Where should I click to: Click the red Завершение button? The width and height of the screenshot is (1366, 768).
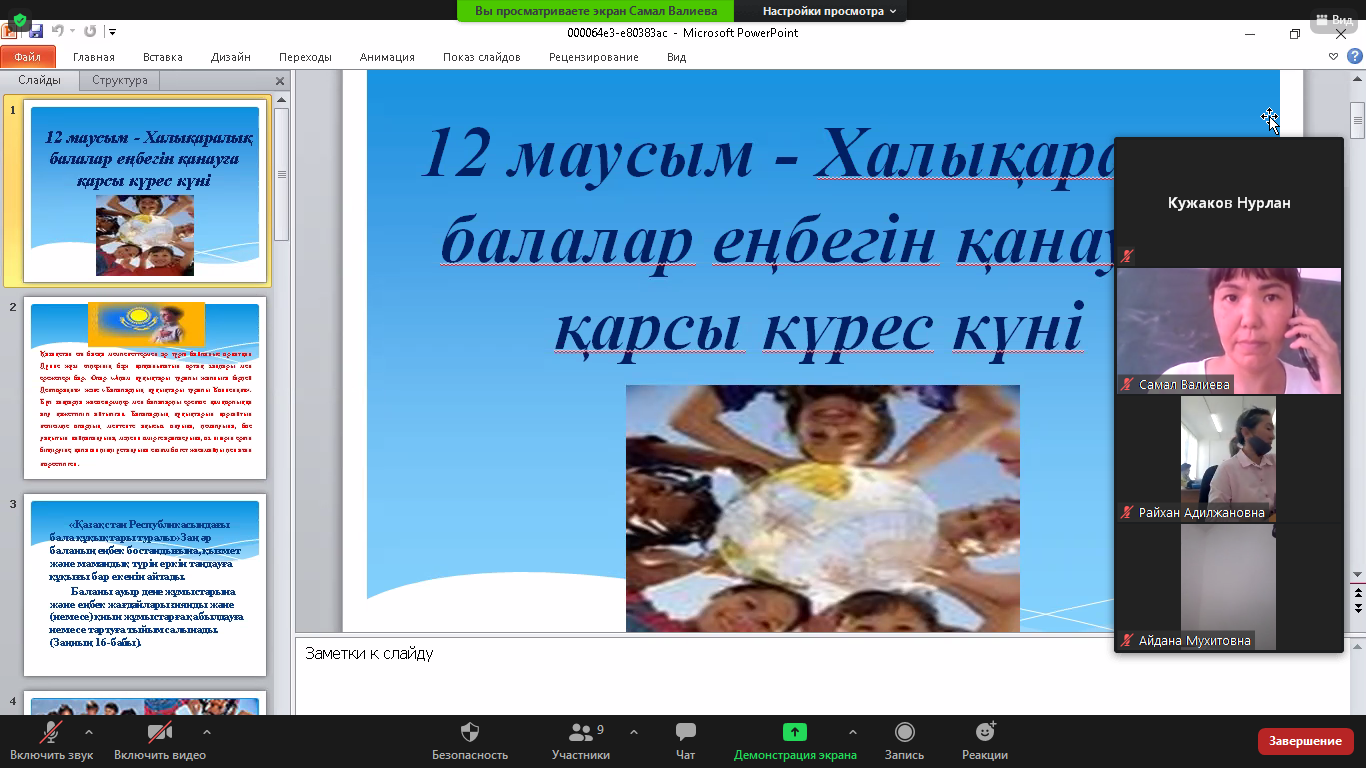coord(1305,741)
